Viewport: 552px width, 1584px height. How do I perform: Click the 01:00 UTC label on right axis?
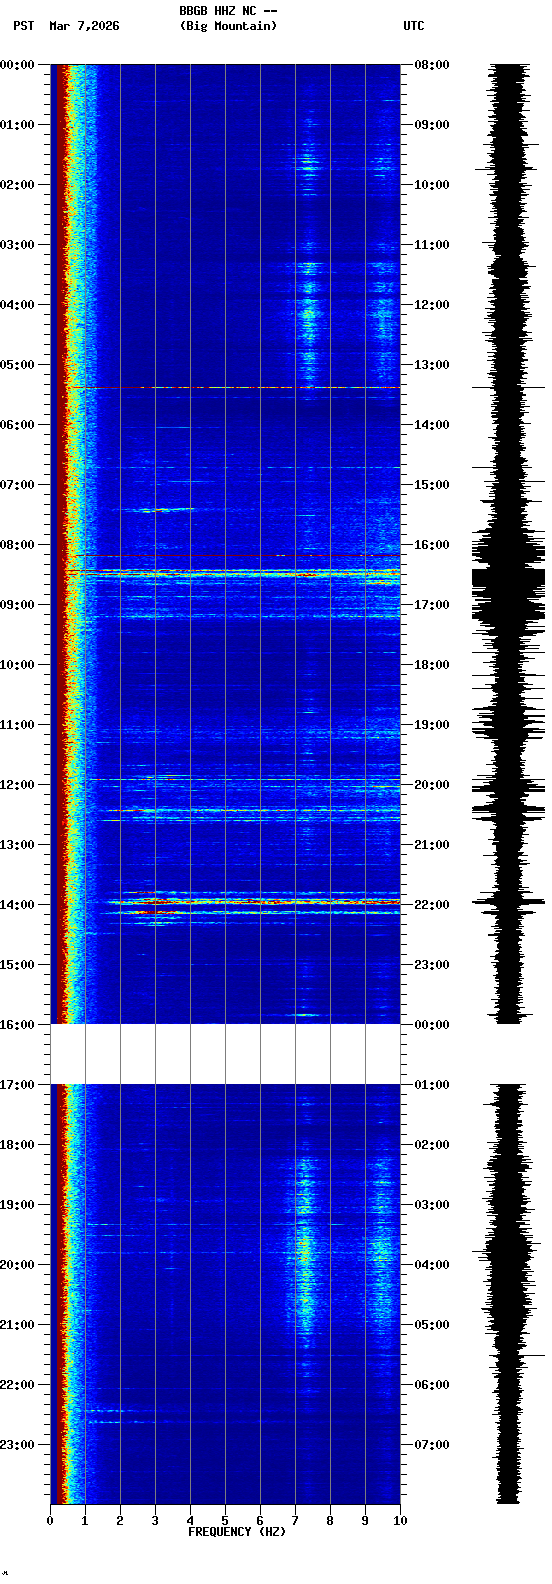(x=432, y=1085)
